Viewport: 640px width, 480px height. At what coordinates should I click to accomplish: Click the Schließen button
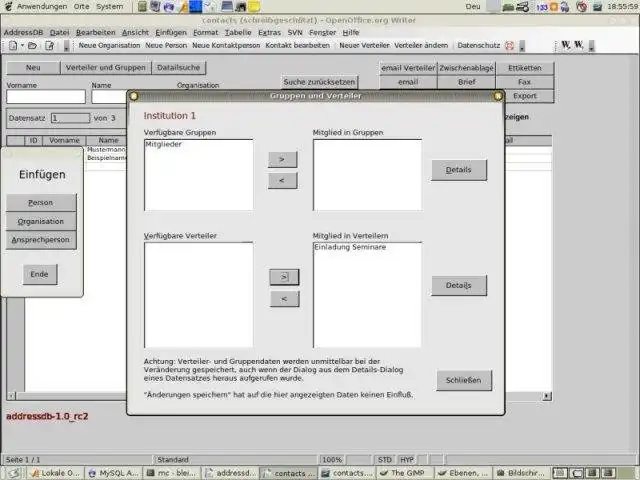[x=464, y=380]
